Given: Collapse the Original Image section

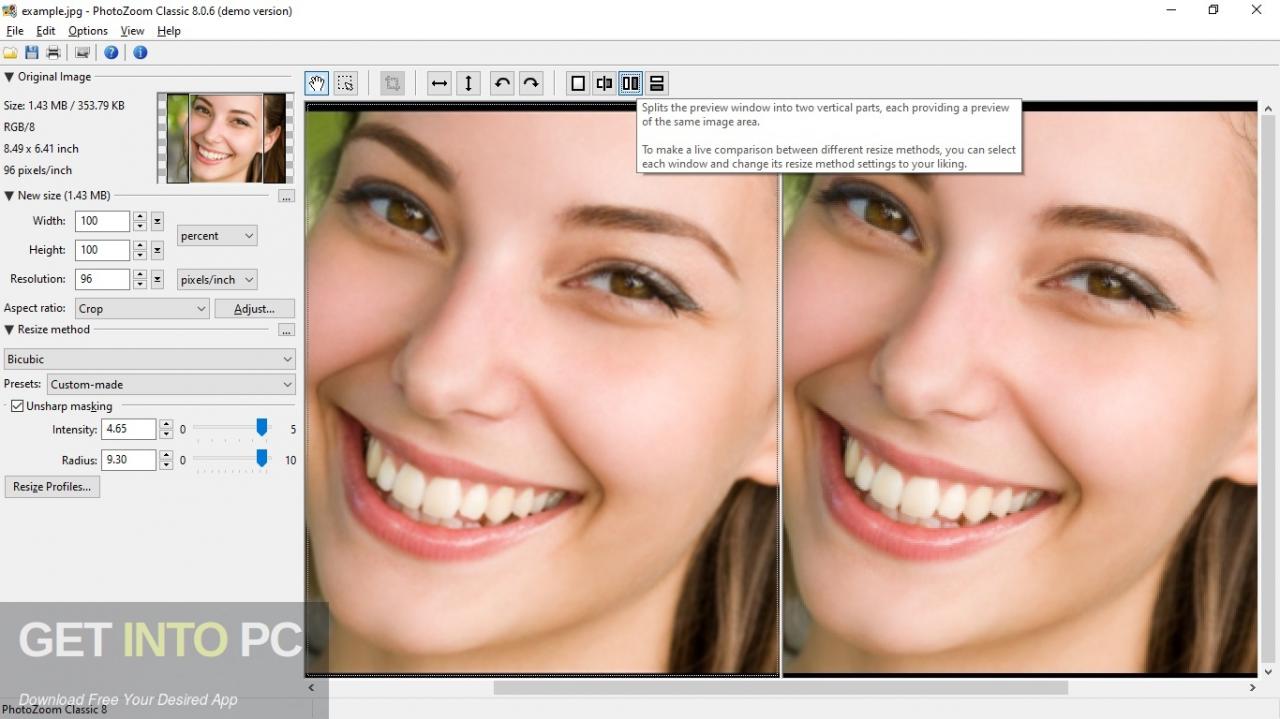Looking at the screenshot, I should (9, 77).
